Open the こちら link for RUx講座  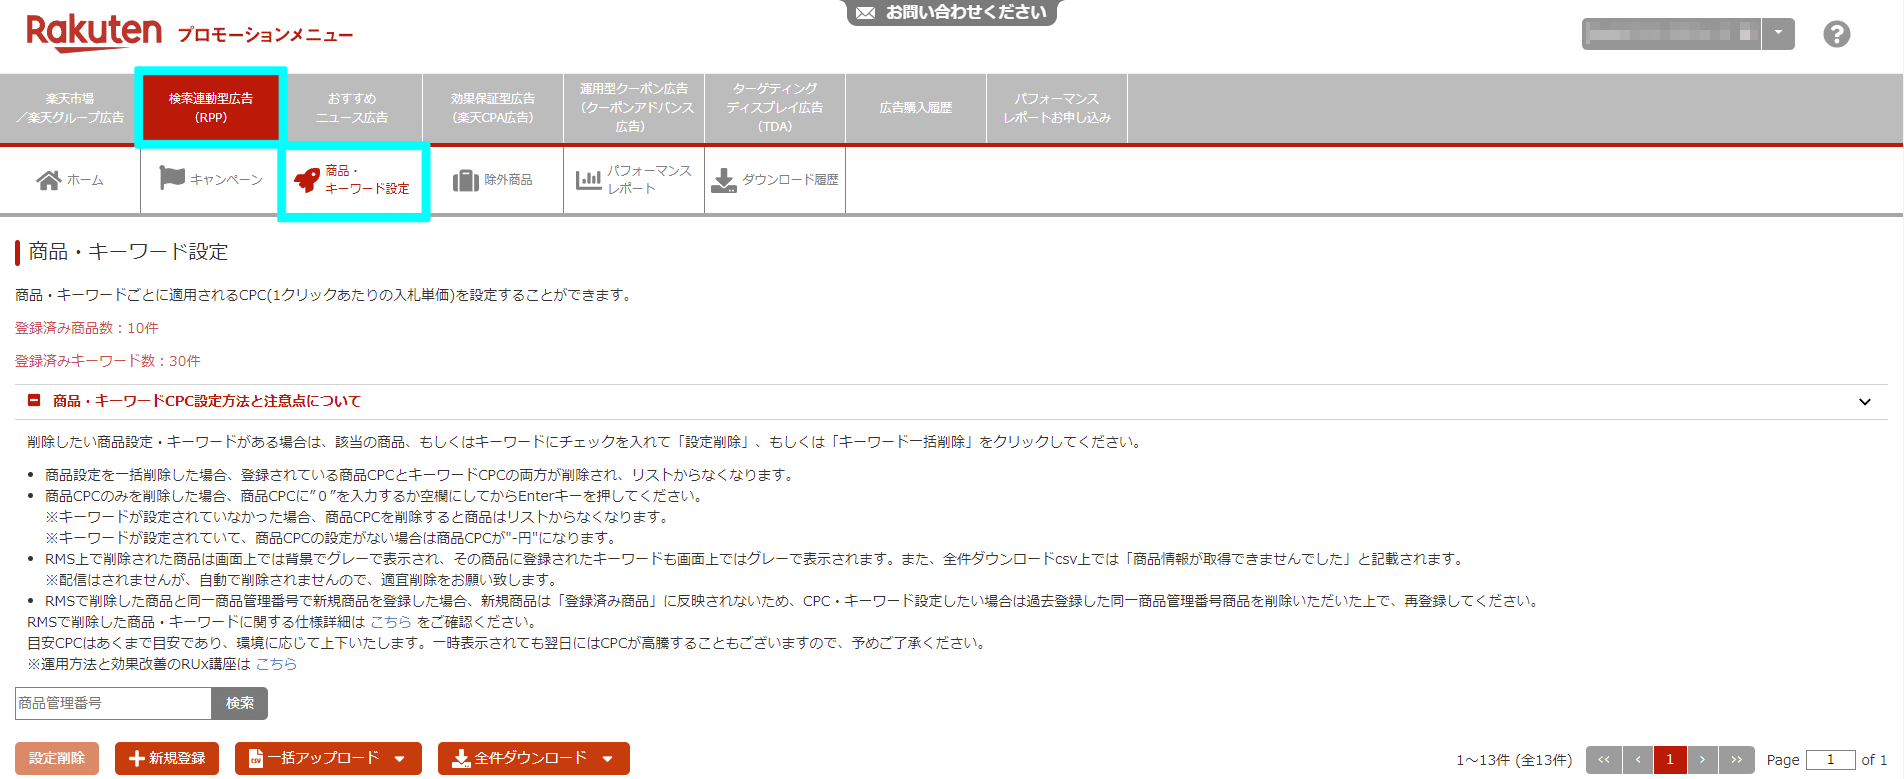[276, 664]
